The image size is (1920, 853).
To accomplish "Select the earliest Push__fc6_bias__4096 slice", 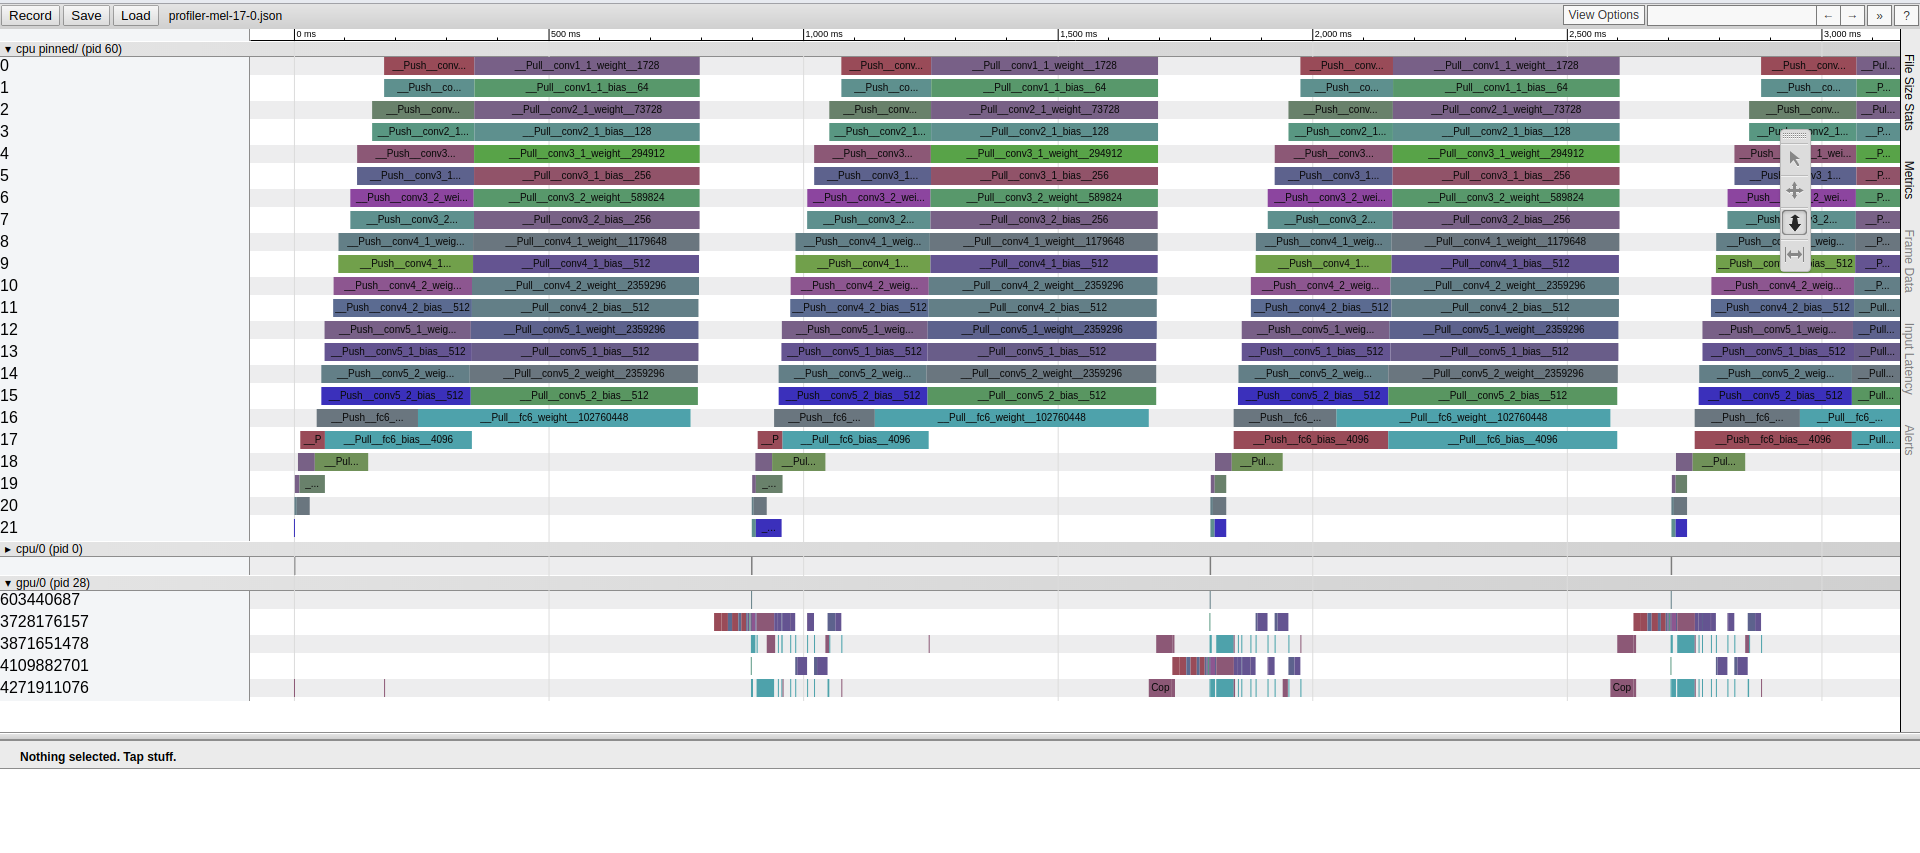I will pyautogui.click(x=313, y=440).
